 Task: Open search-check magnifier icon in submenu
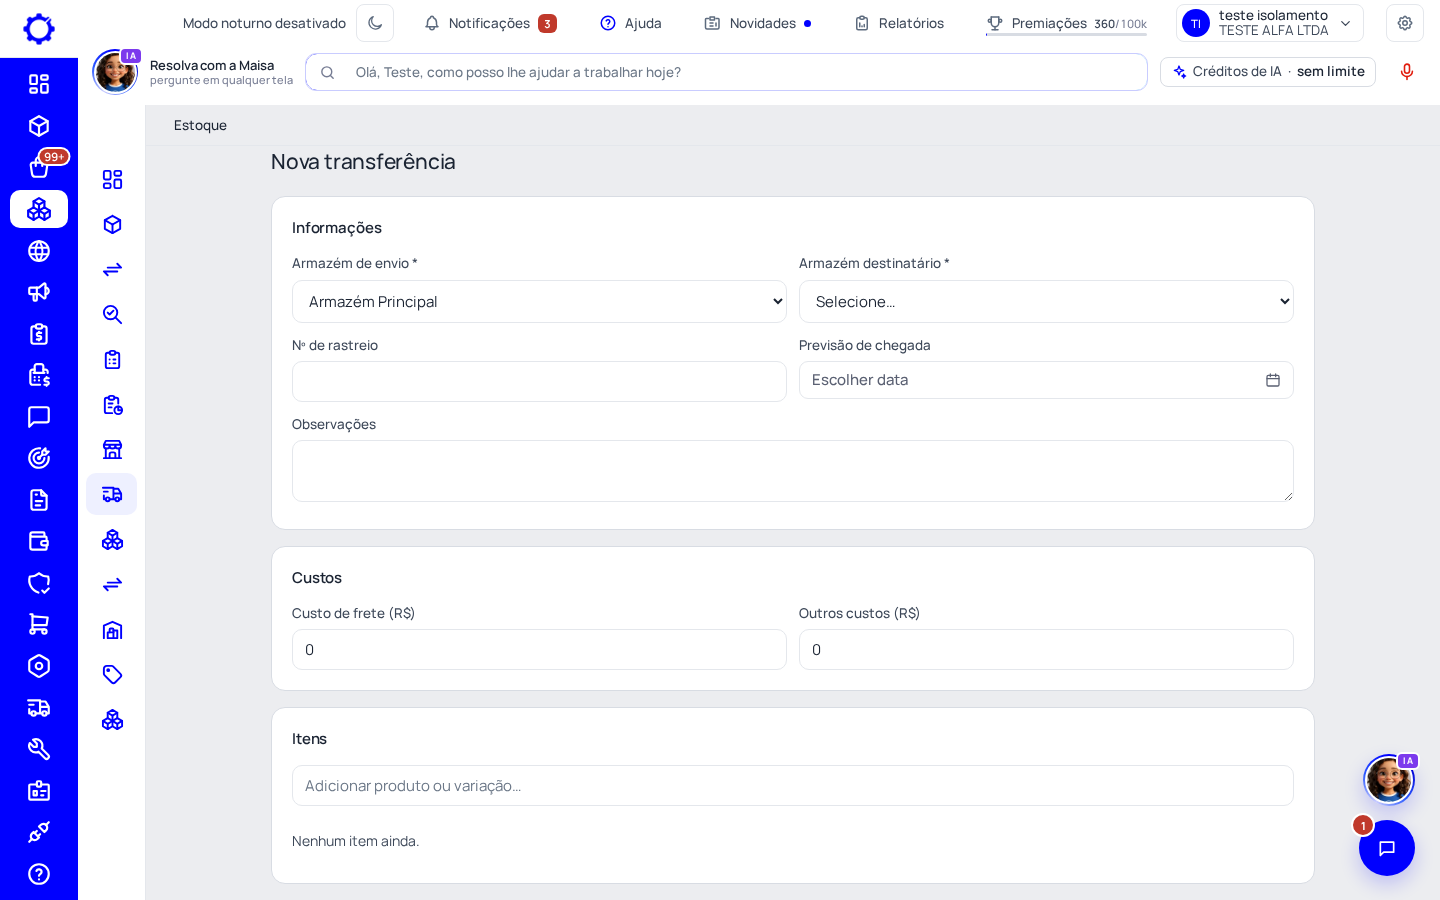click(x=112, y=314)
